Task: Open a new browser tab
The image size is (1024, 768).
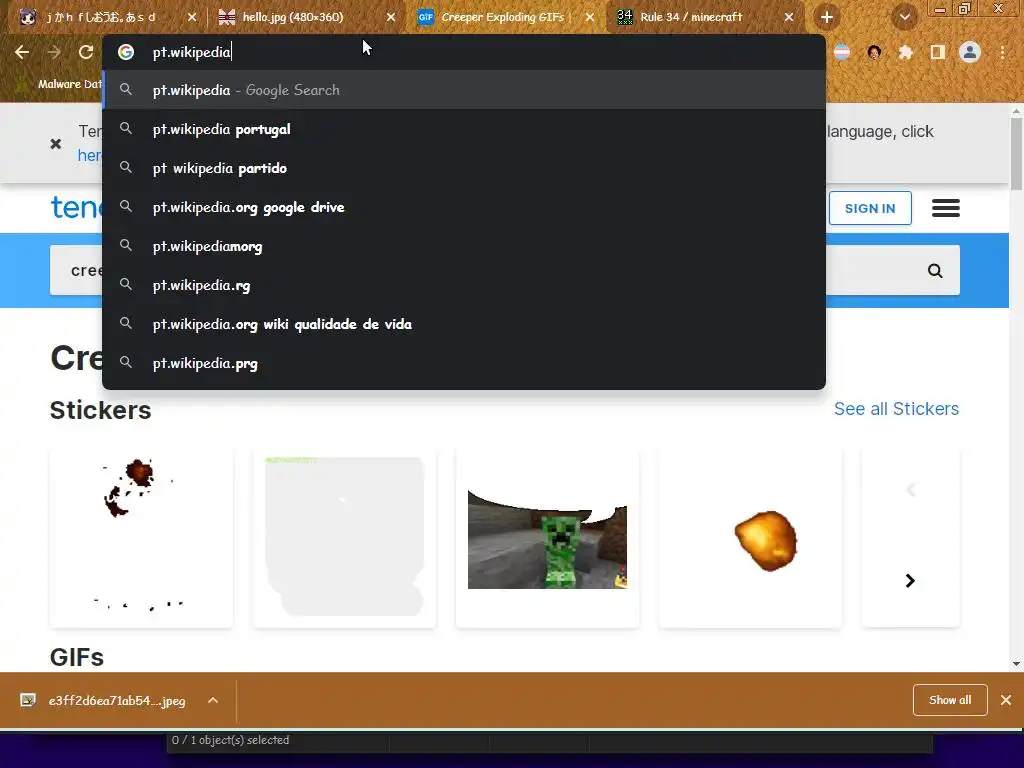Action: pos(827,17)
